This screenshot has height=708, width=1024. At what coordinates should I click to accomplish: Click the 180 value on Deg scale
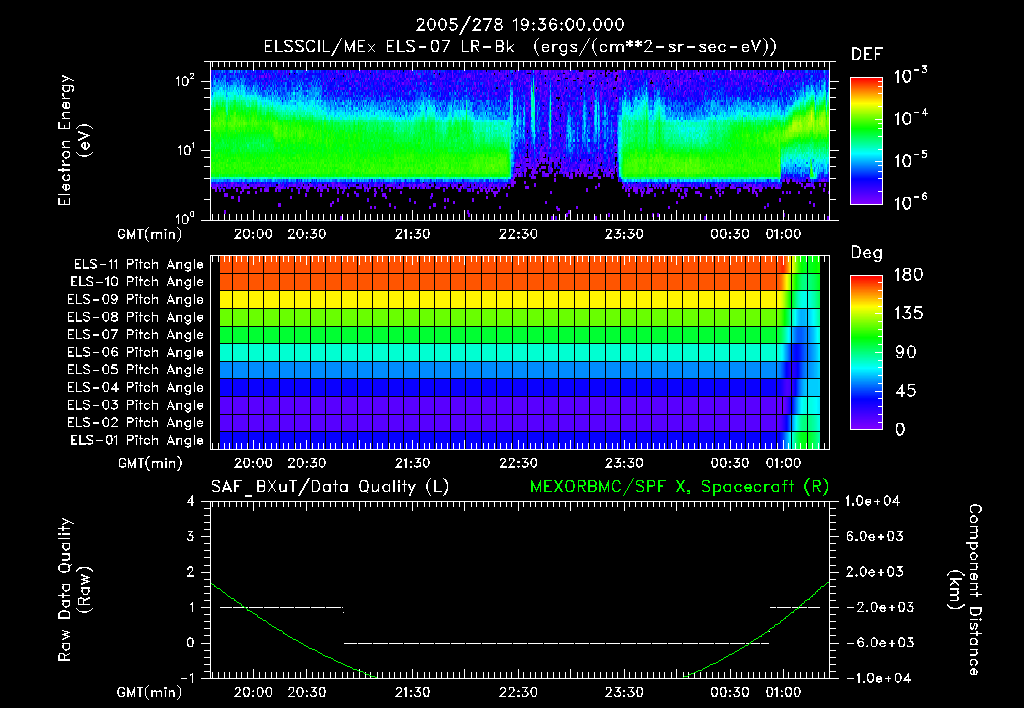908,275
